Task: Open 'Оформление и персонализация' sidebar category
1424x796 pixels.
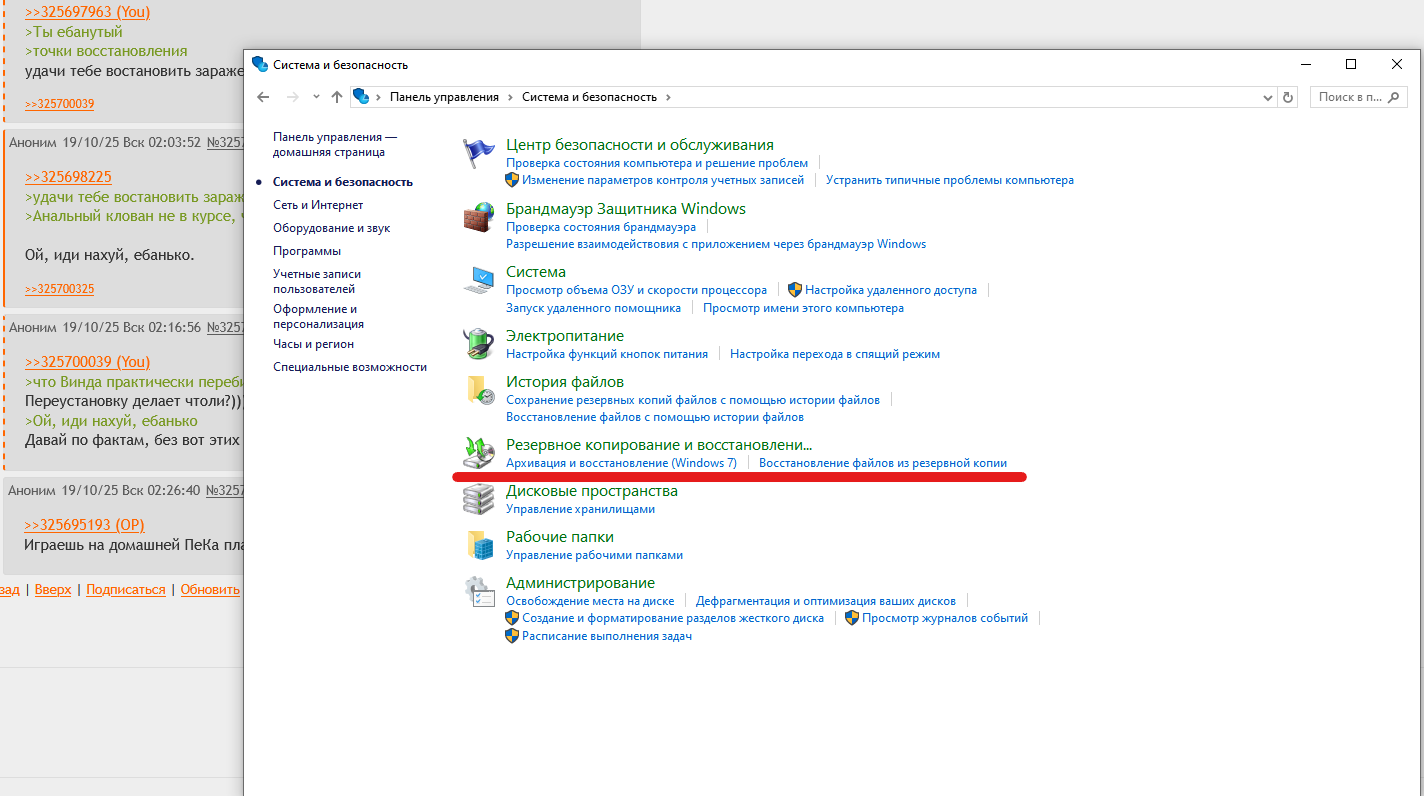Action: [x=318, y=316]
